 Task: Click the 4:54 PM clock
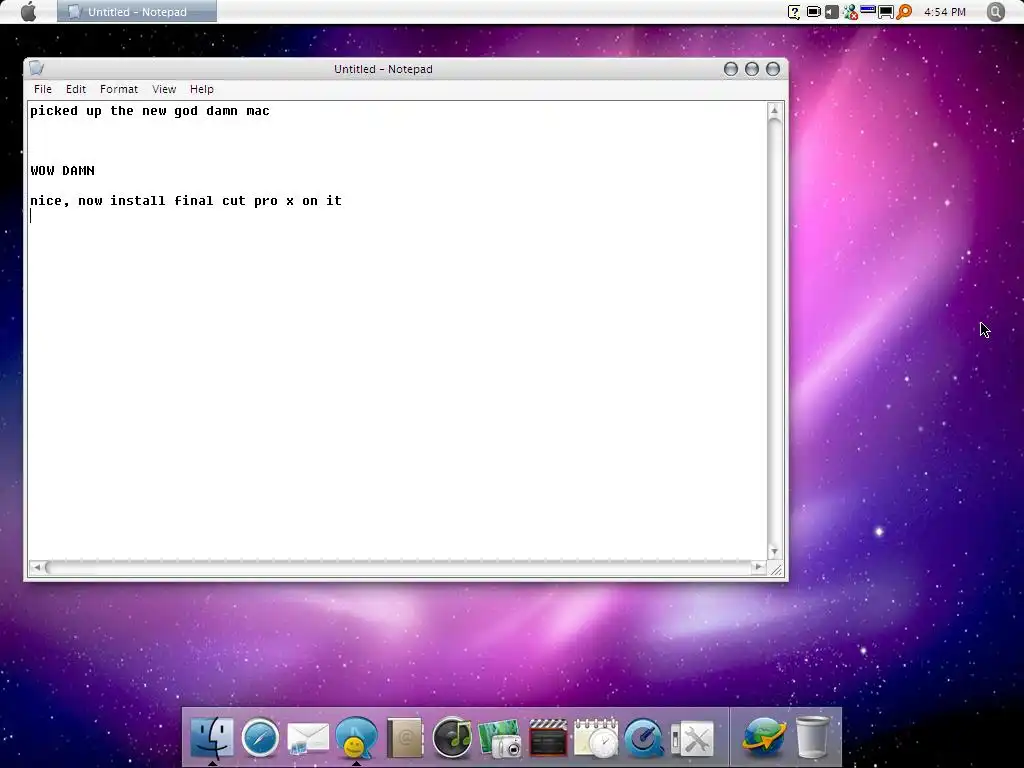(x=944, y=12)
